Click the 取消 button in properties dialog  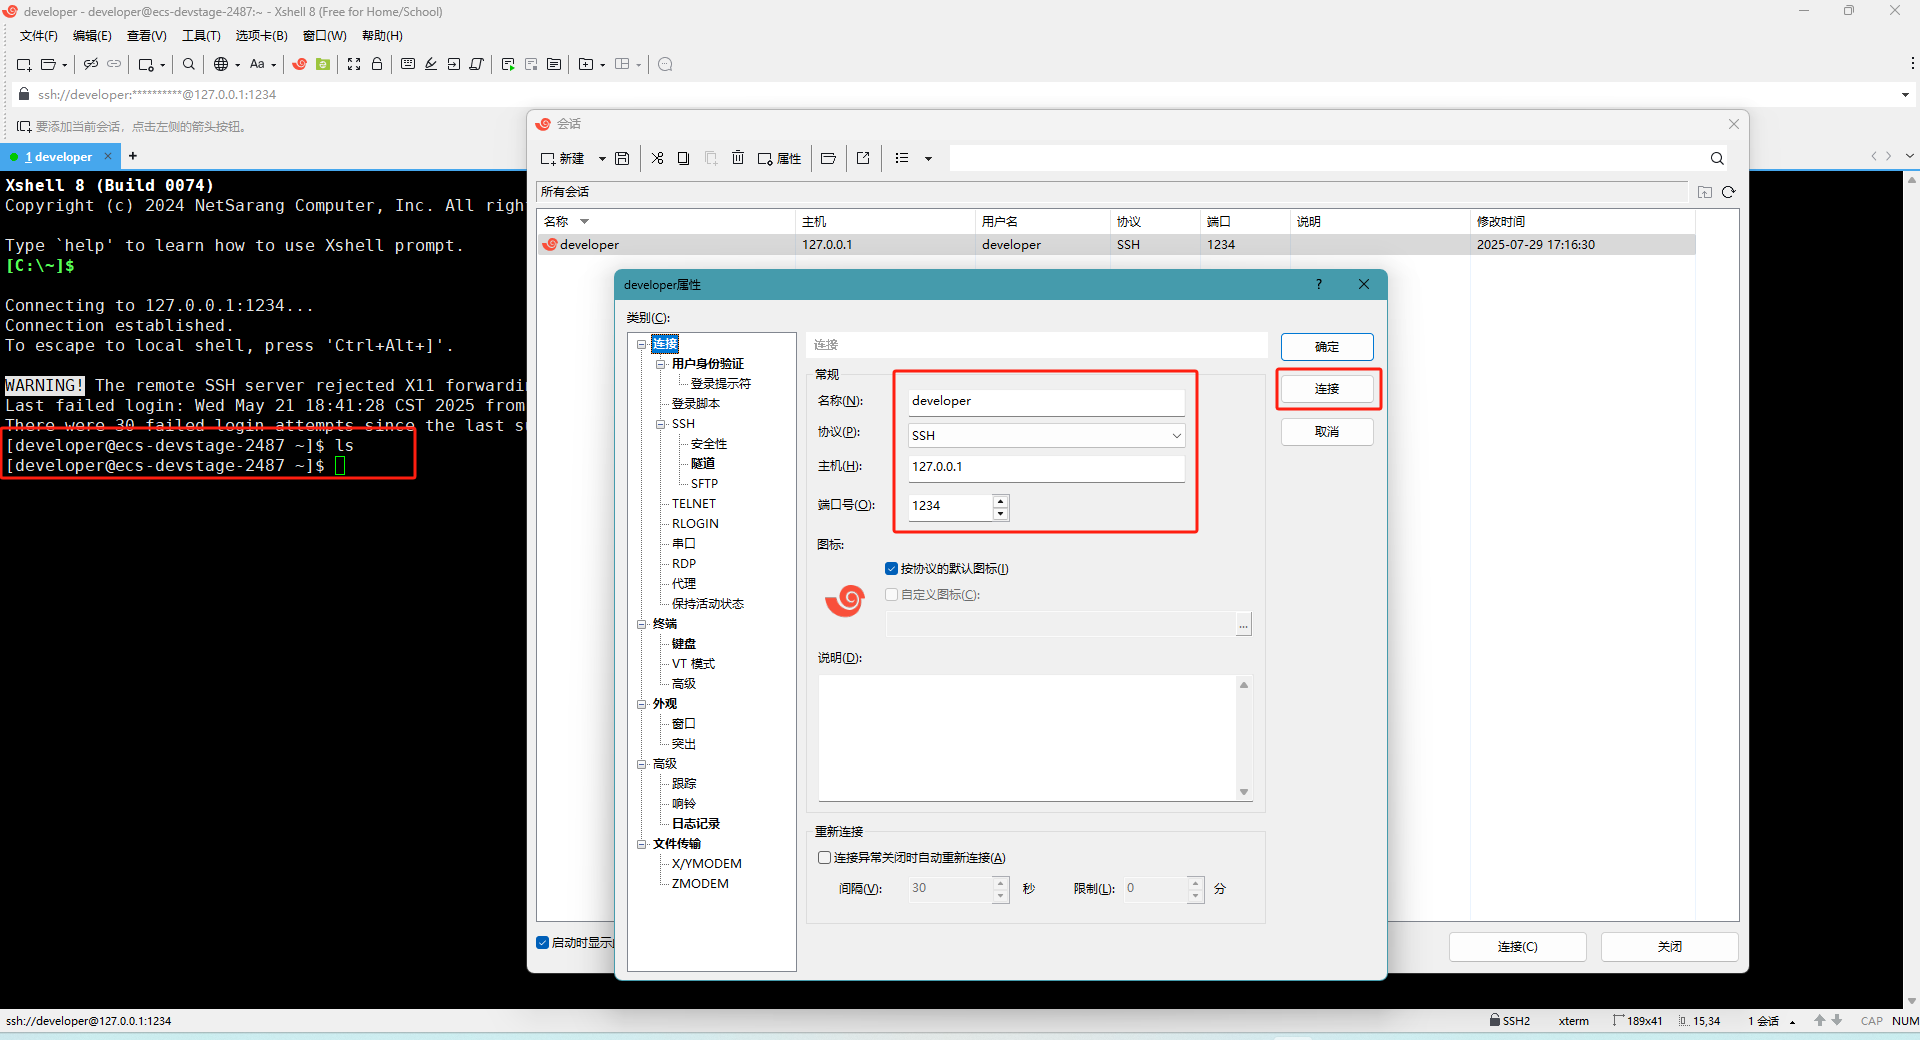click(x=1327, y=431)
